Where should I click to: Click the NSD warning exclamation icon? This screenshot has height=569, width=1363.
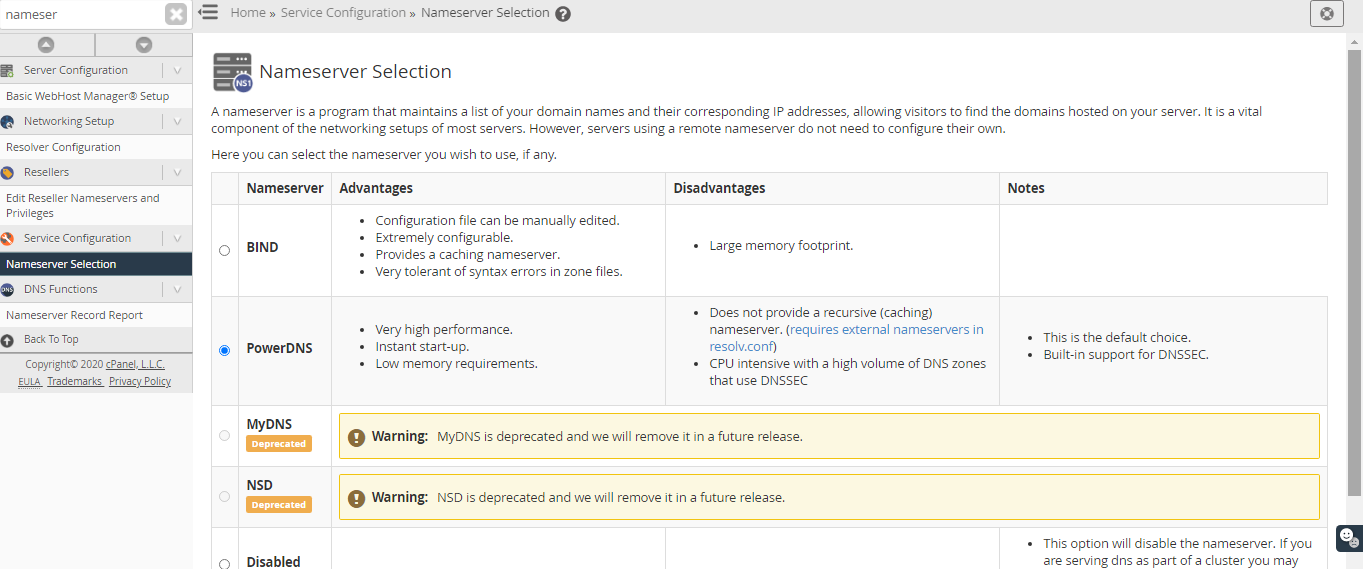pos(356,497)
